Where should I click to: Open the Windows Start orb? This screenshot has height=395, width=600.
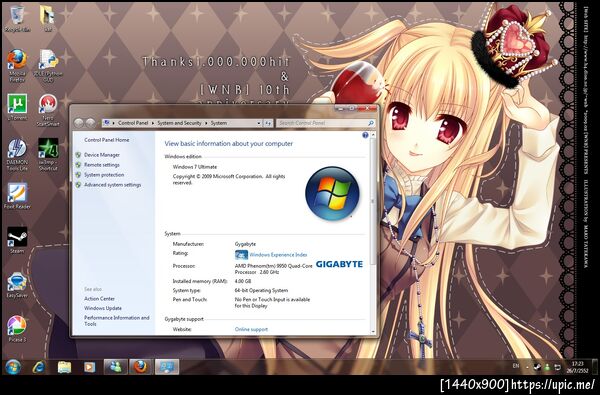[x=13, y=367]
